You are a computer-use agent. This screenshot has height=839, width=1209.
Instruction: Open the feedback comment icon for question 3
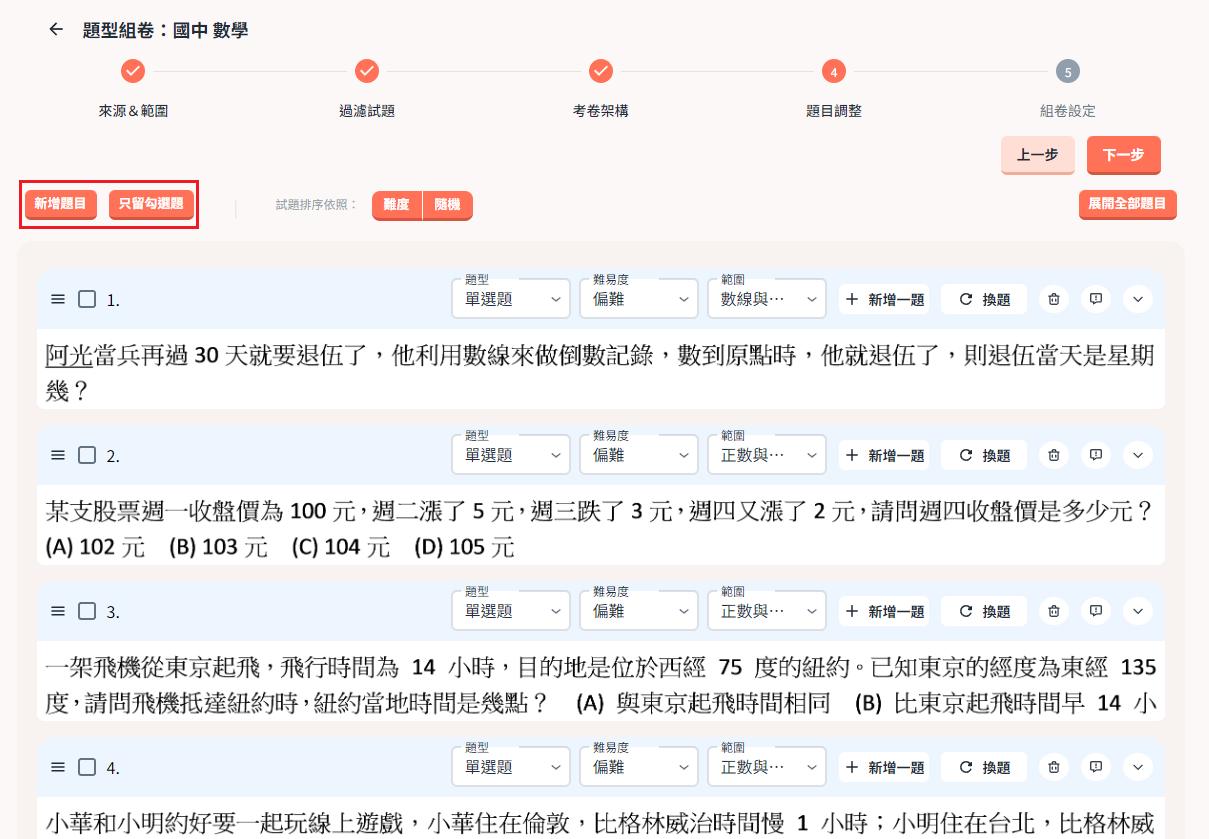pos(1096,611)
